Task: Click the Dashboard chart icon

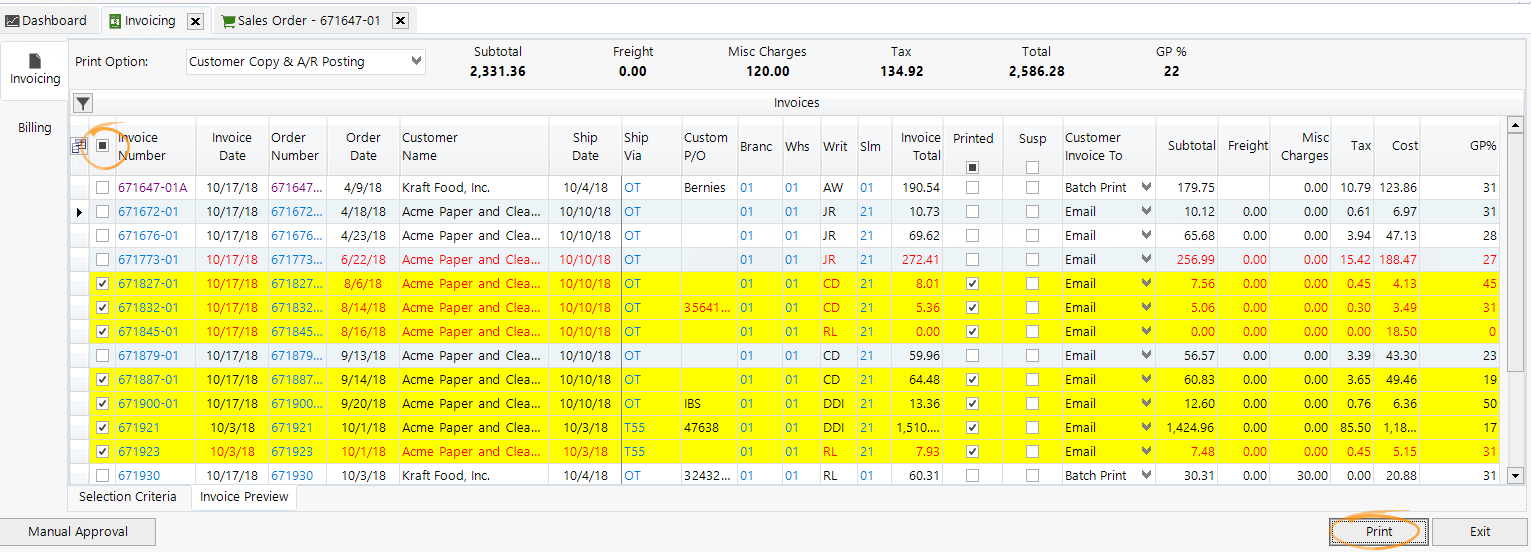Action: tap(12, 21)
